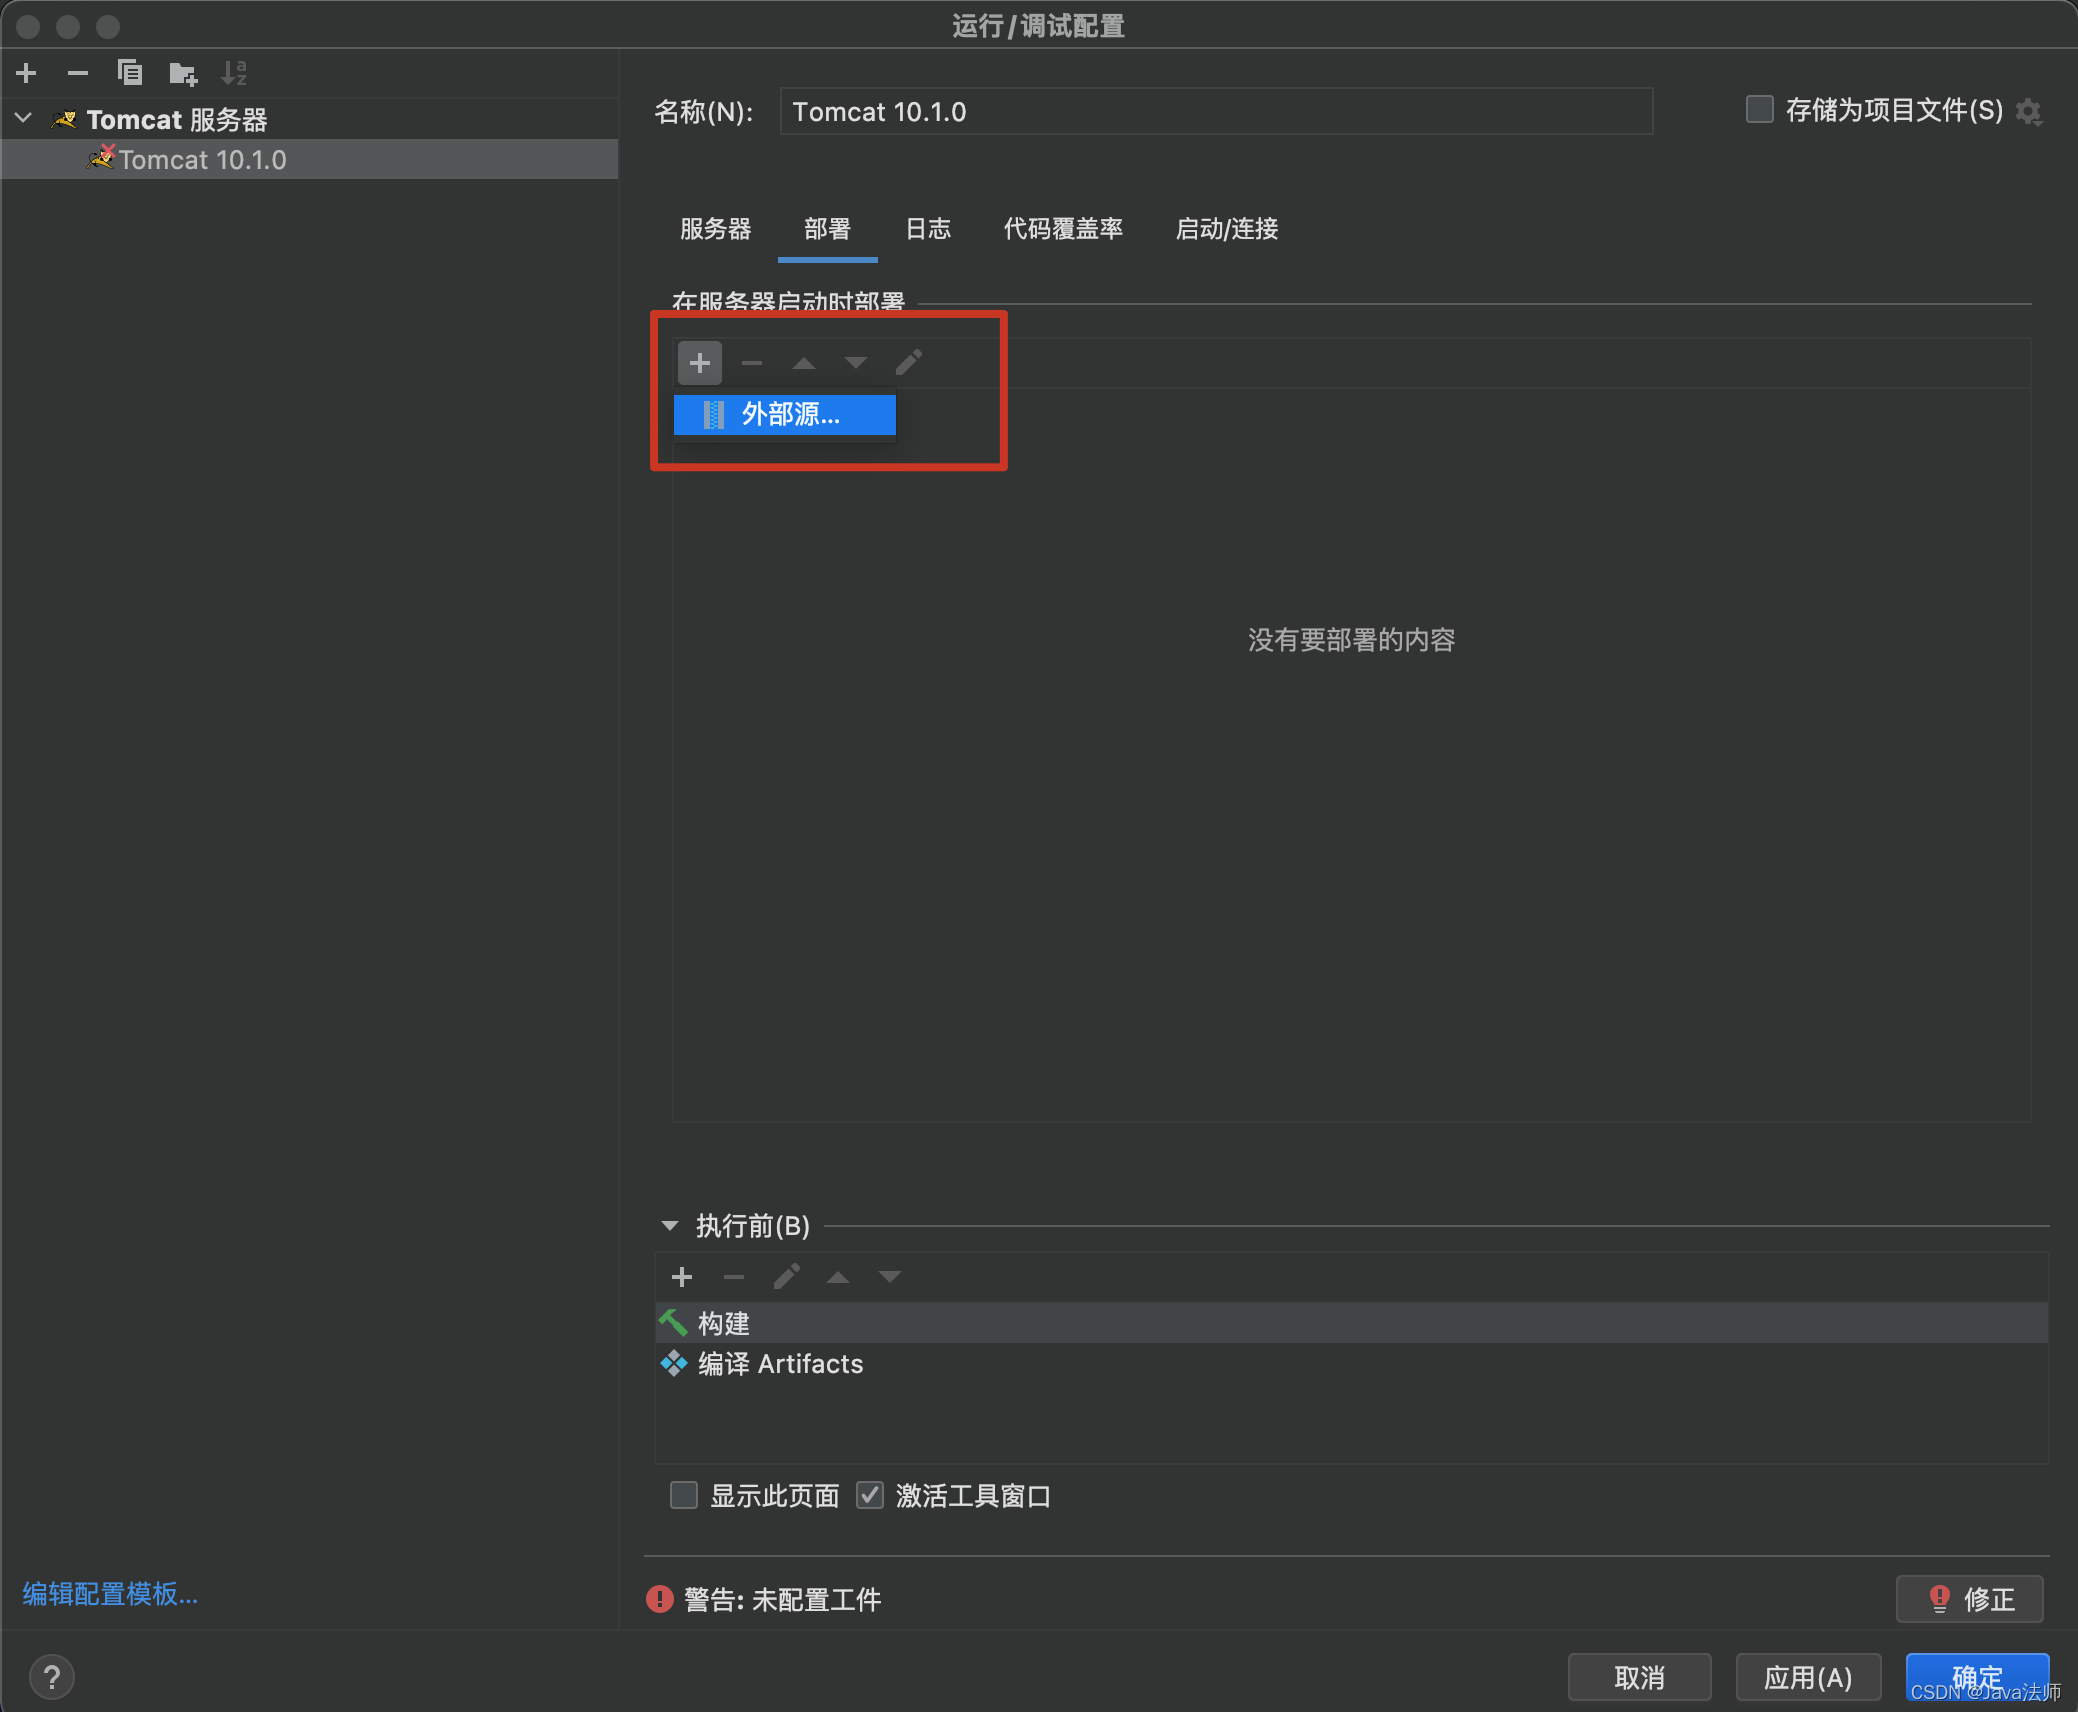Viewport: 2078px width, 1712px height.
Task: Click the sort configurations alphabetically icon
Action: click(234, 73)
